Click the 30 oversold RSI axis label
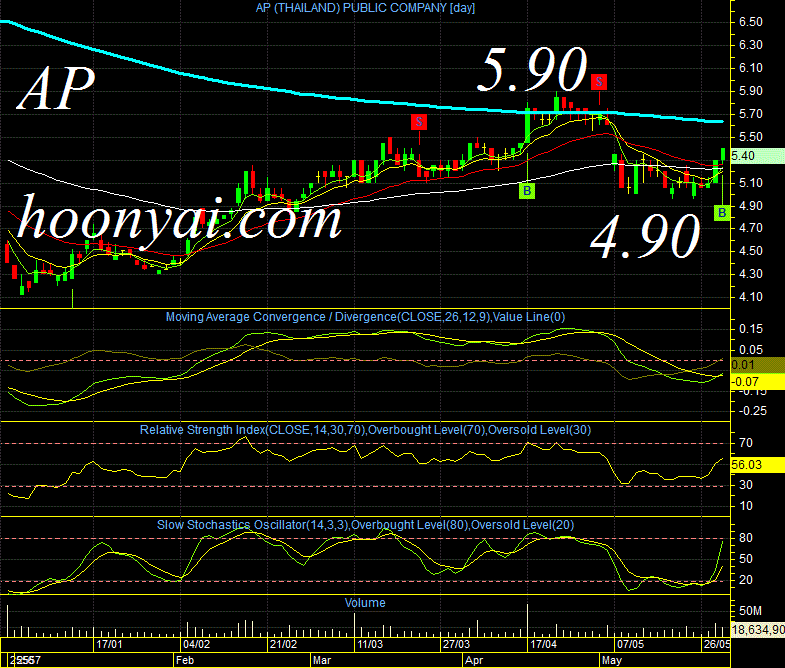Screen dimensions: 785x668 tap(745, 485)
